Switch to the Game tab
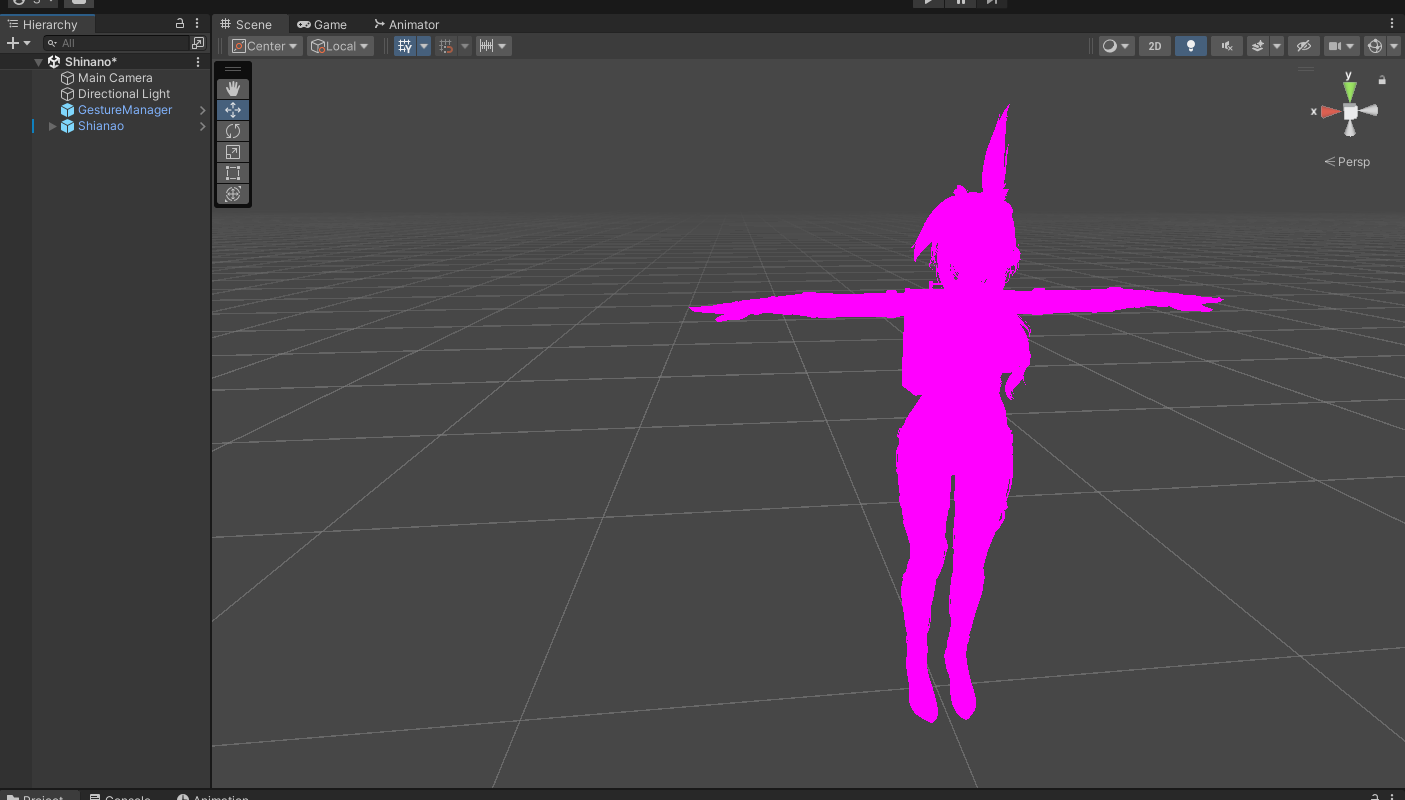 (x=322, y=24)
